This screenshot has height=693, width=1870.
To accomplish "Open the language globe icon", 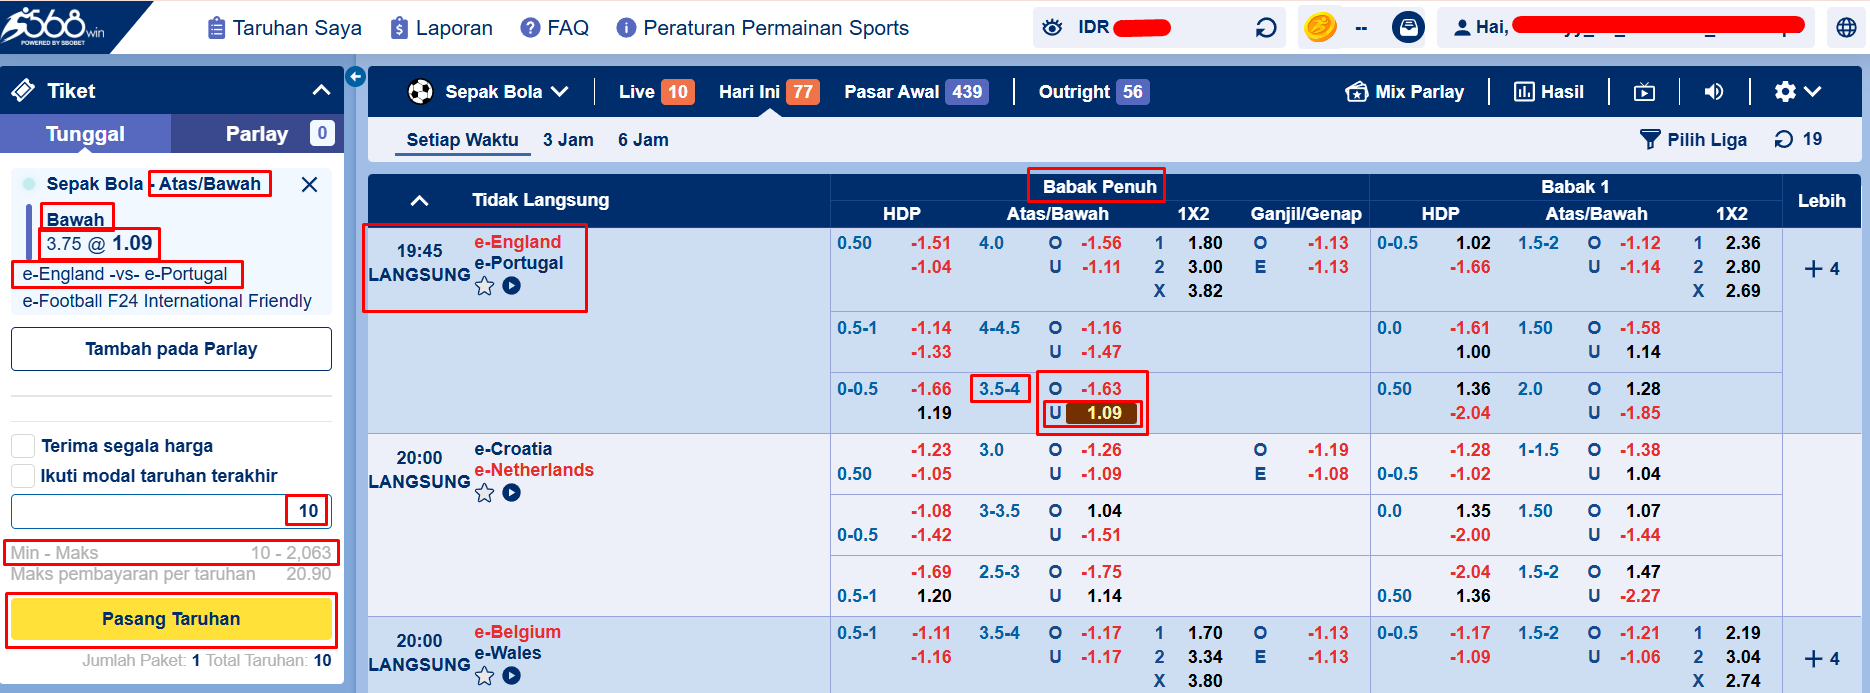I will [1846, 28].
